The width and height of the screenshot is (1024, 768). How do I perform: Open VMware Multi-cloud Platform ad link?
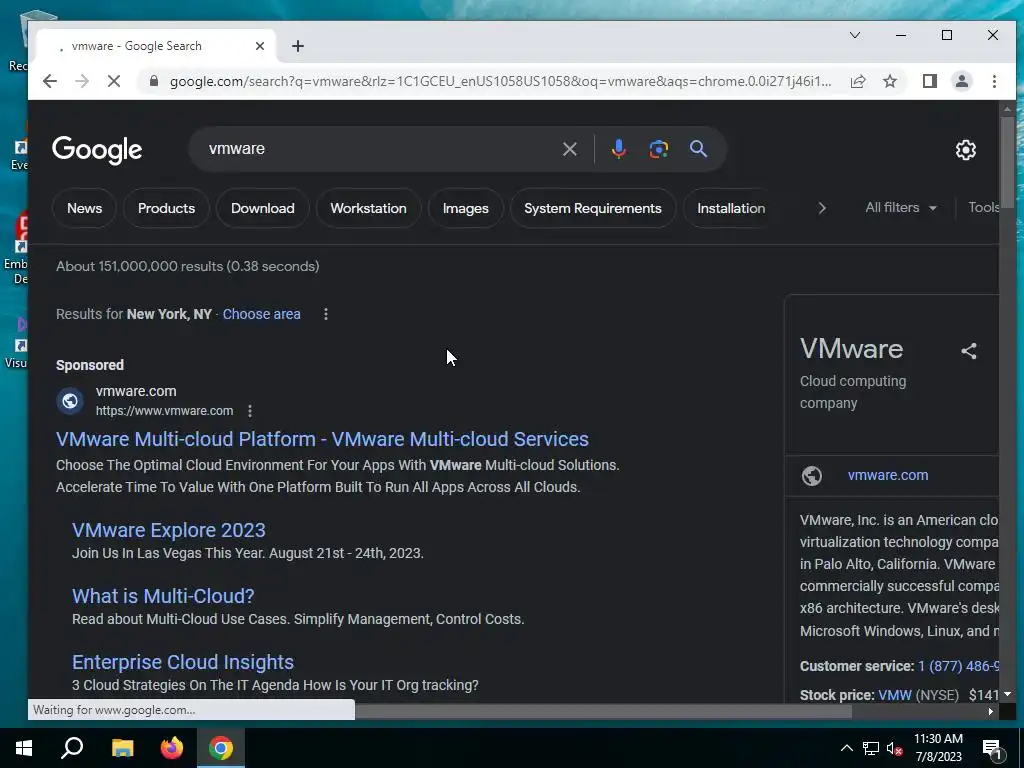(x=322, y=439)
